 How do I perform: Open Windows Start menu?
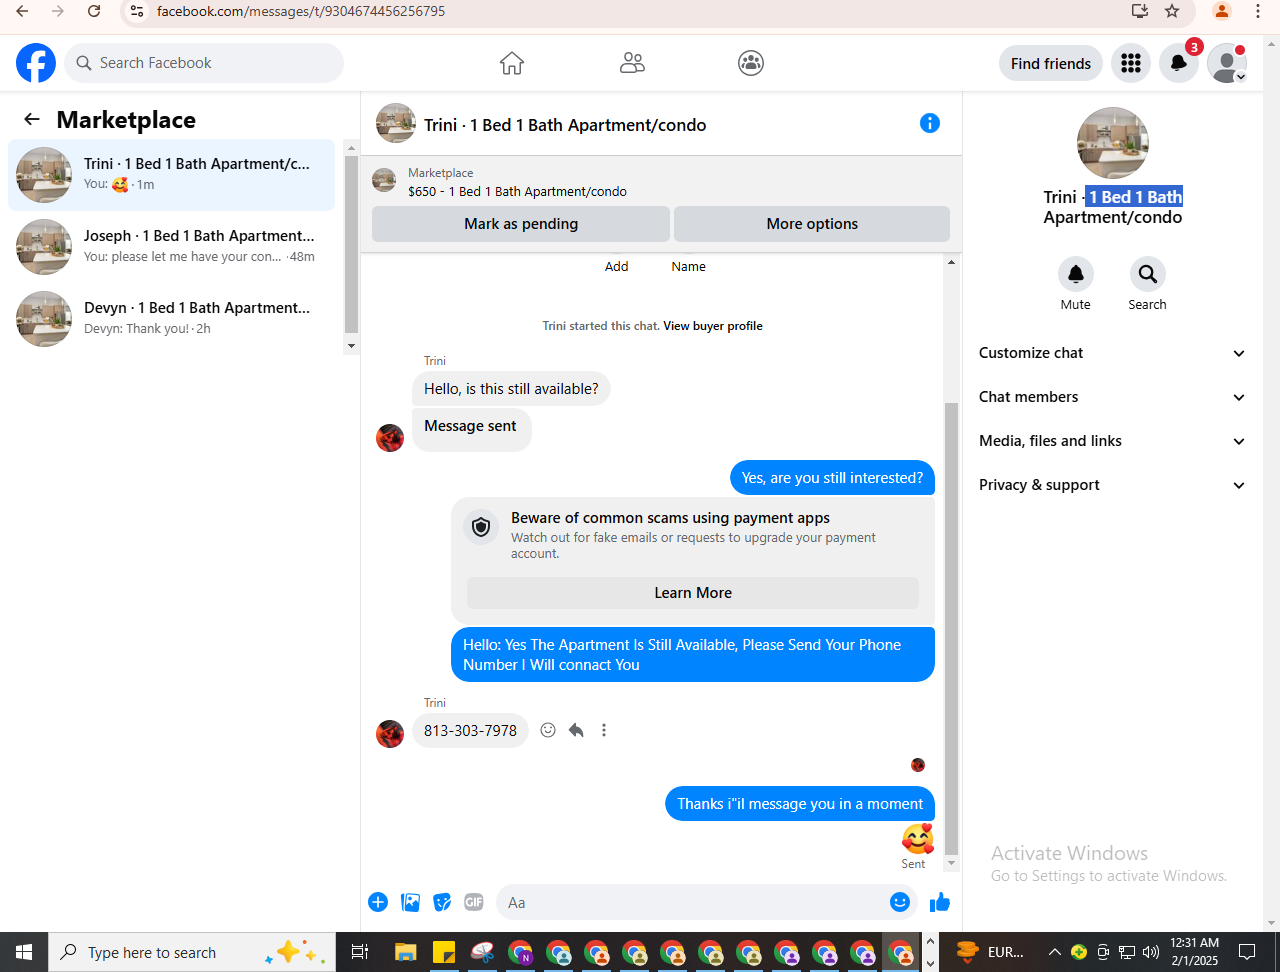pyautogui.click(x=24, y=952)
